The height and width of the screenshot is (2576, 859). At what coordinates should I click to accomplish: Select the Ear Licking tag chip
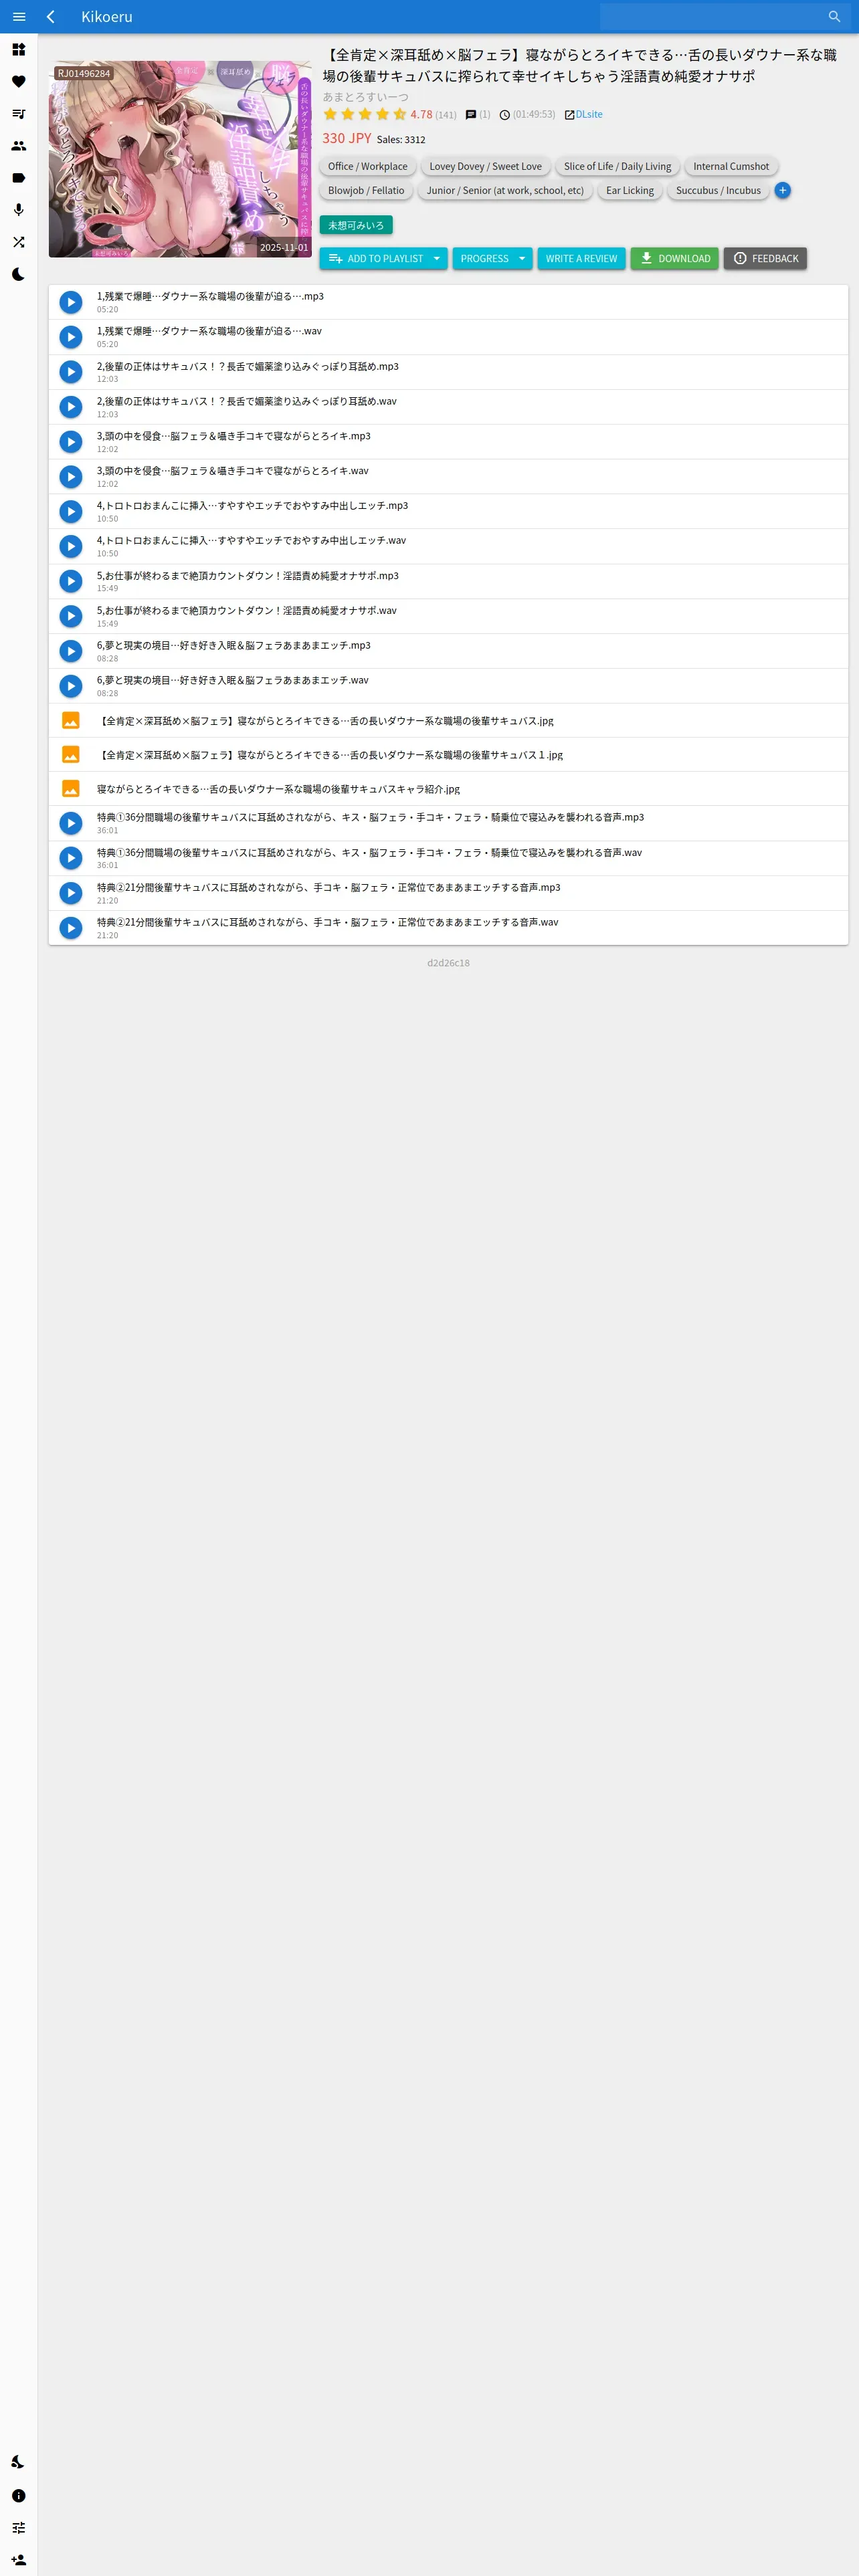point(630,191)
